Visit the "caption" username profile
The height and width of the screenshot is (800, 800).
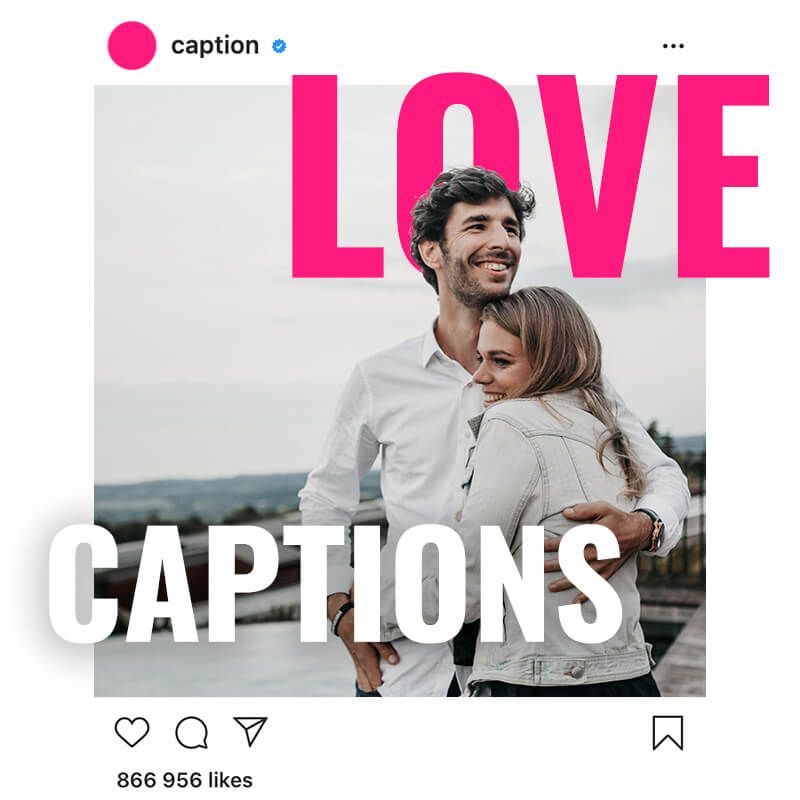click(x=215, y=46)
